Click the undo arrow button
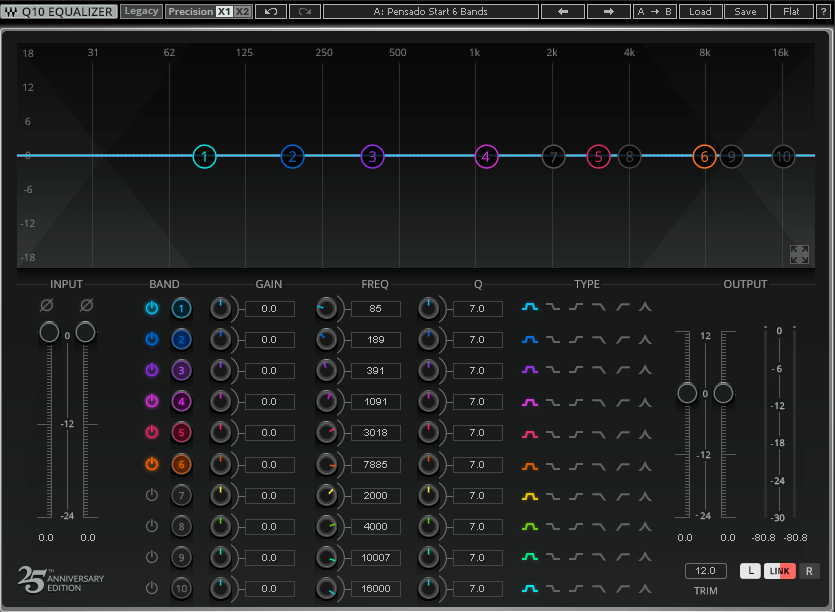This screenshot has width=835, height=612. tap(271, 11)
